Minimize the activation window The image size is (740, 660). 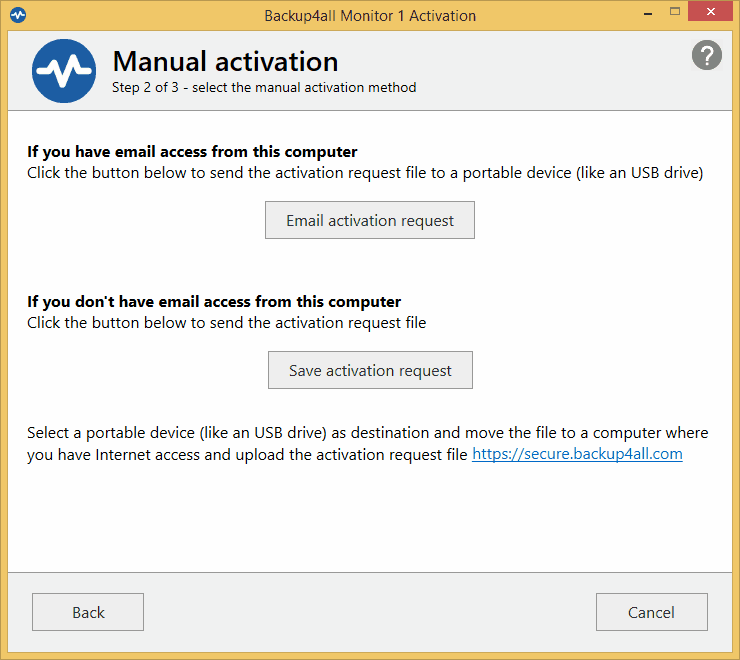click(648, 13)
